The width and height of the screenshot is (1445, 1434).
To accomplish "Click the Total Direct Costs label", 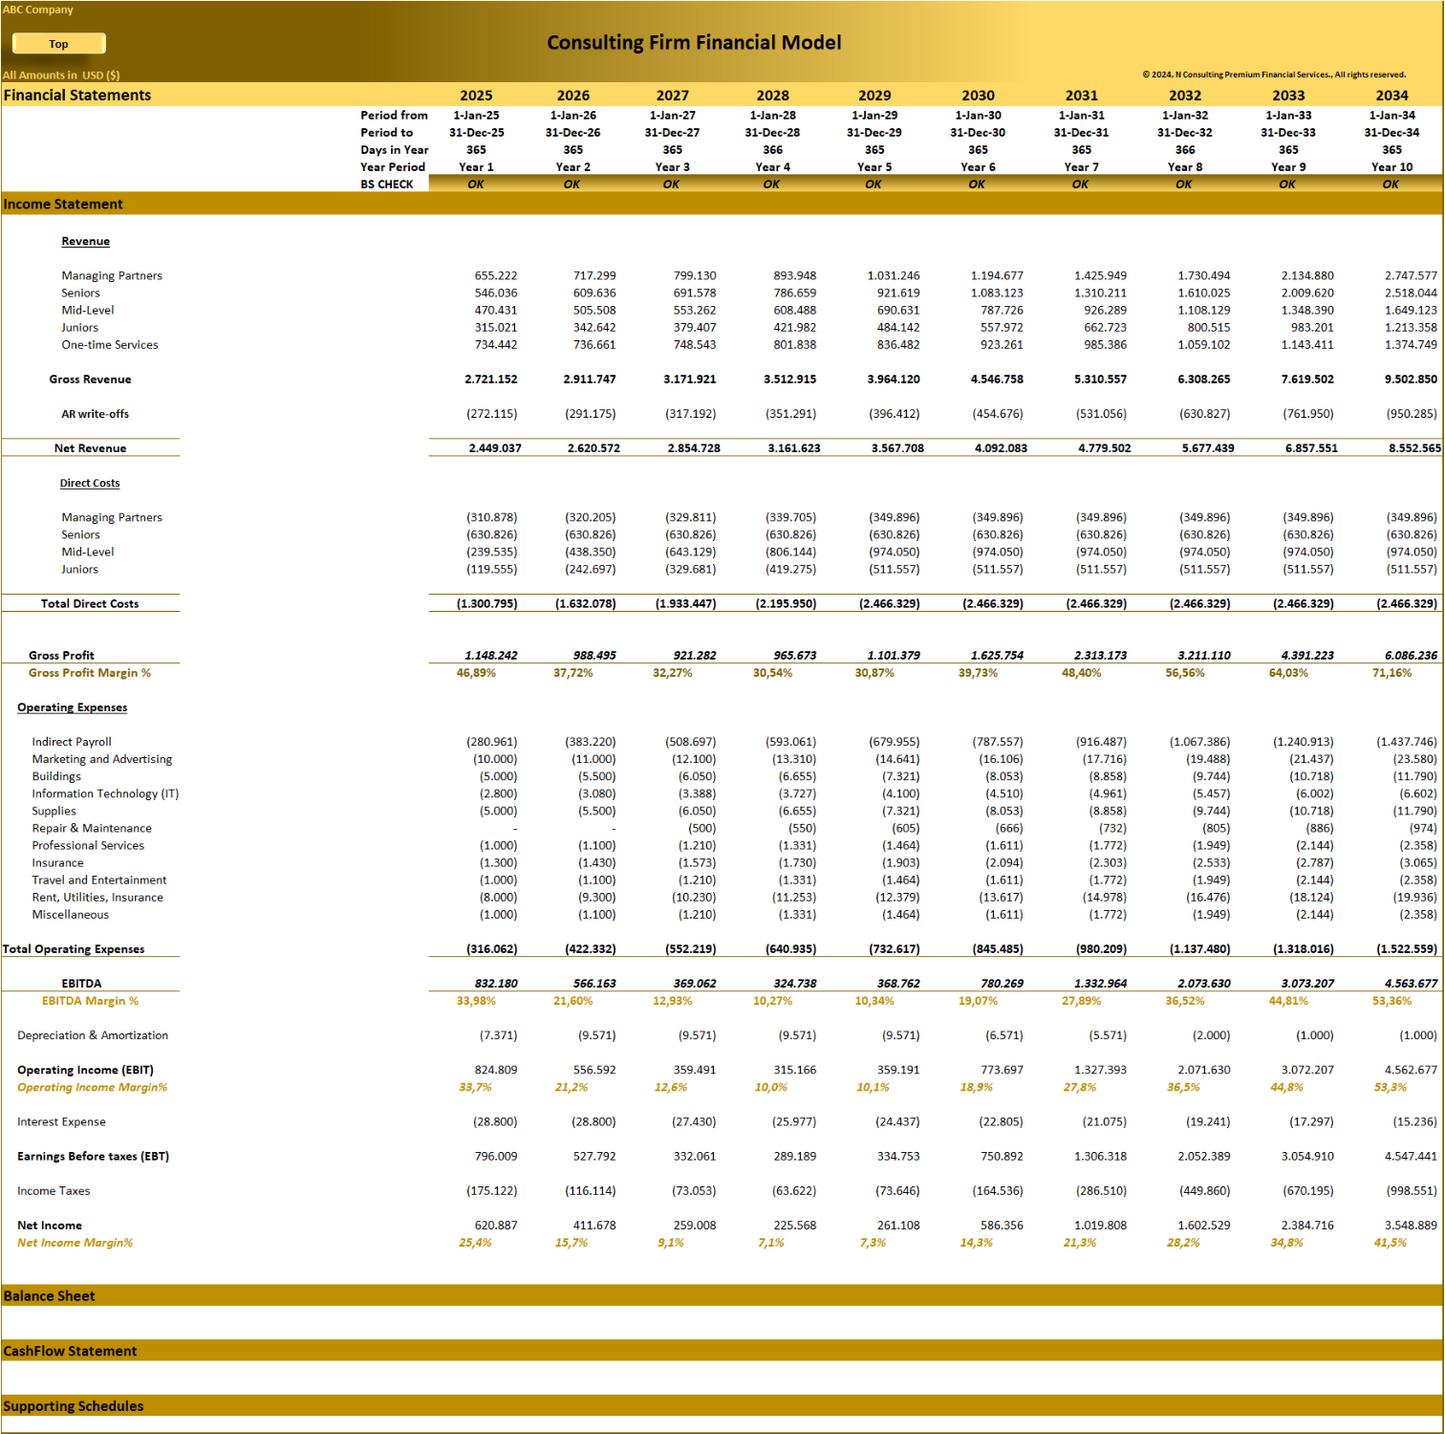I will tap(90, 604).
